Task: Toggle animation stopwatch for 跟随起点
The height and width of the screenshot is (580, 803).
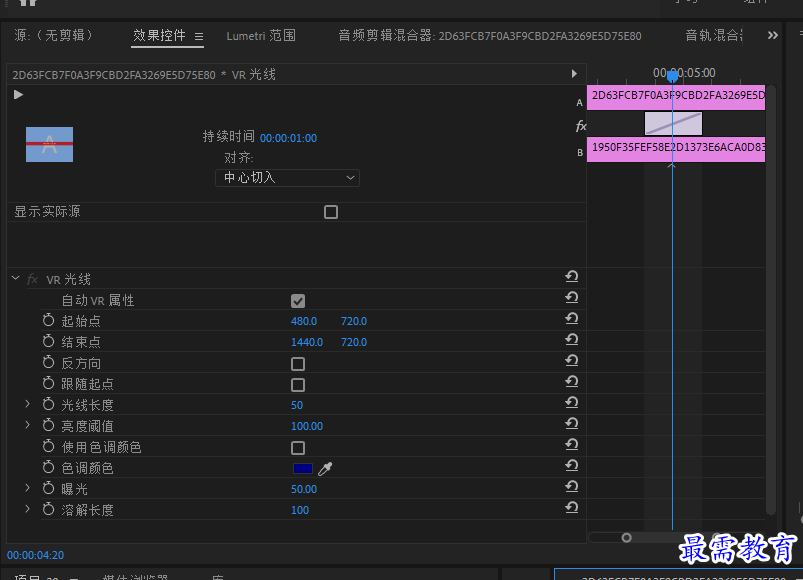Action: [49, 383]
